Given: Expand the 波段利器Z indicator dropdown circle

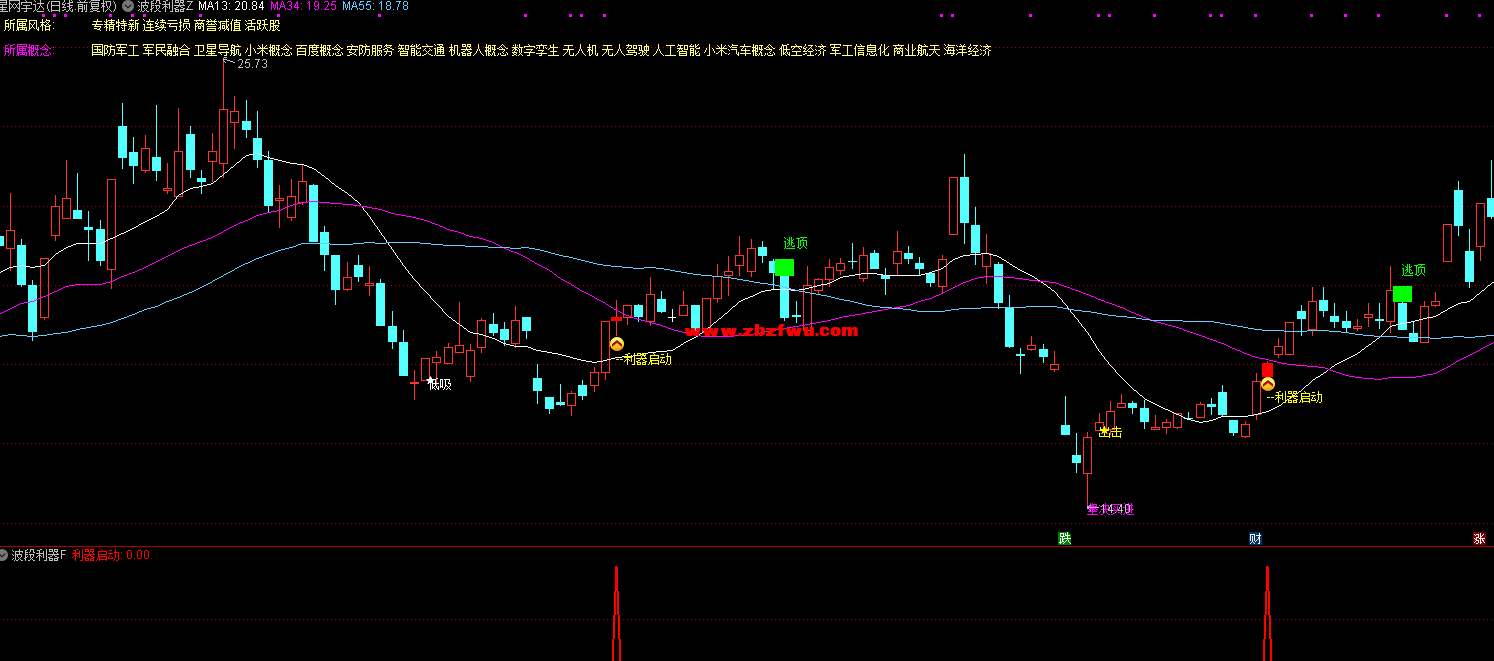Looking at the screenshot, I should (128, 6).
